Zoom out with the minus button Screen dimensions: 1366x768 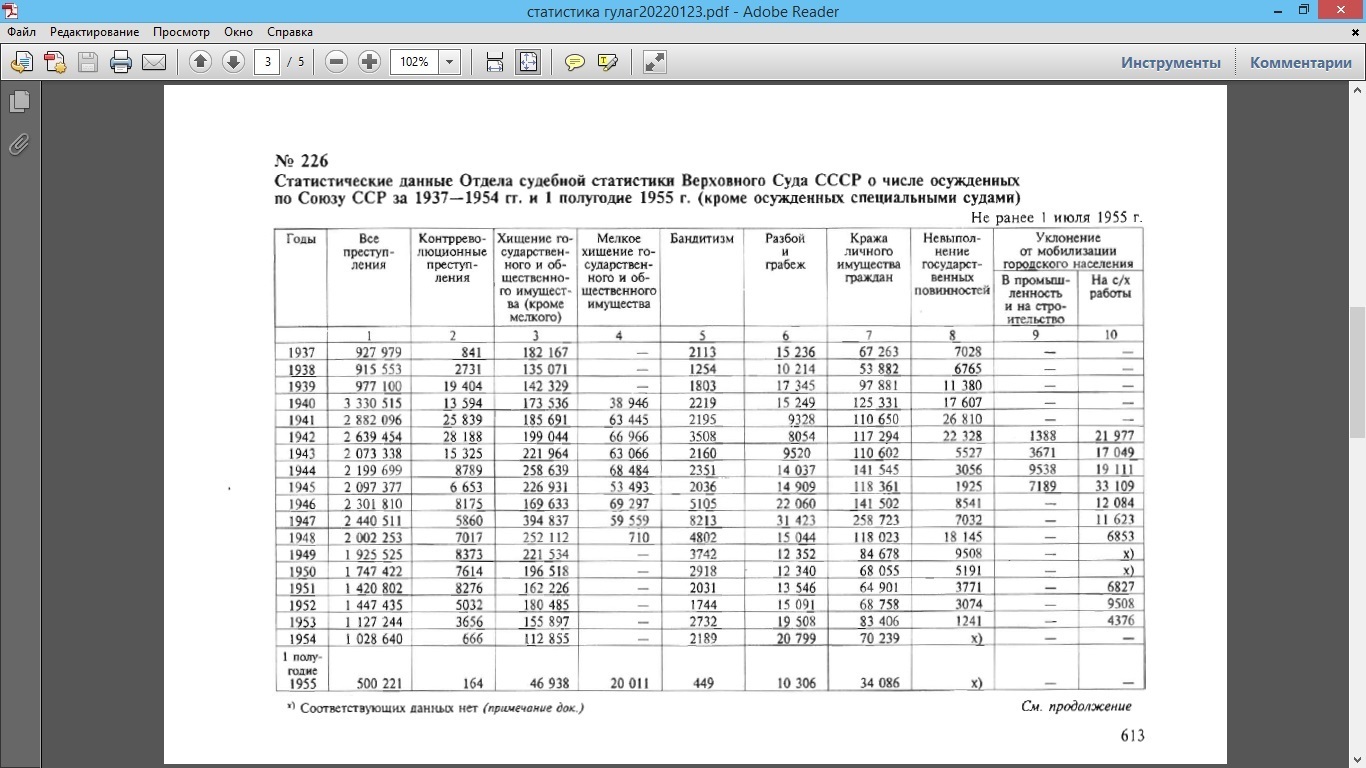(x=337, y=62)
